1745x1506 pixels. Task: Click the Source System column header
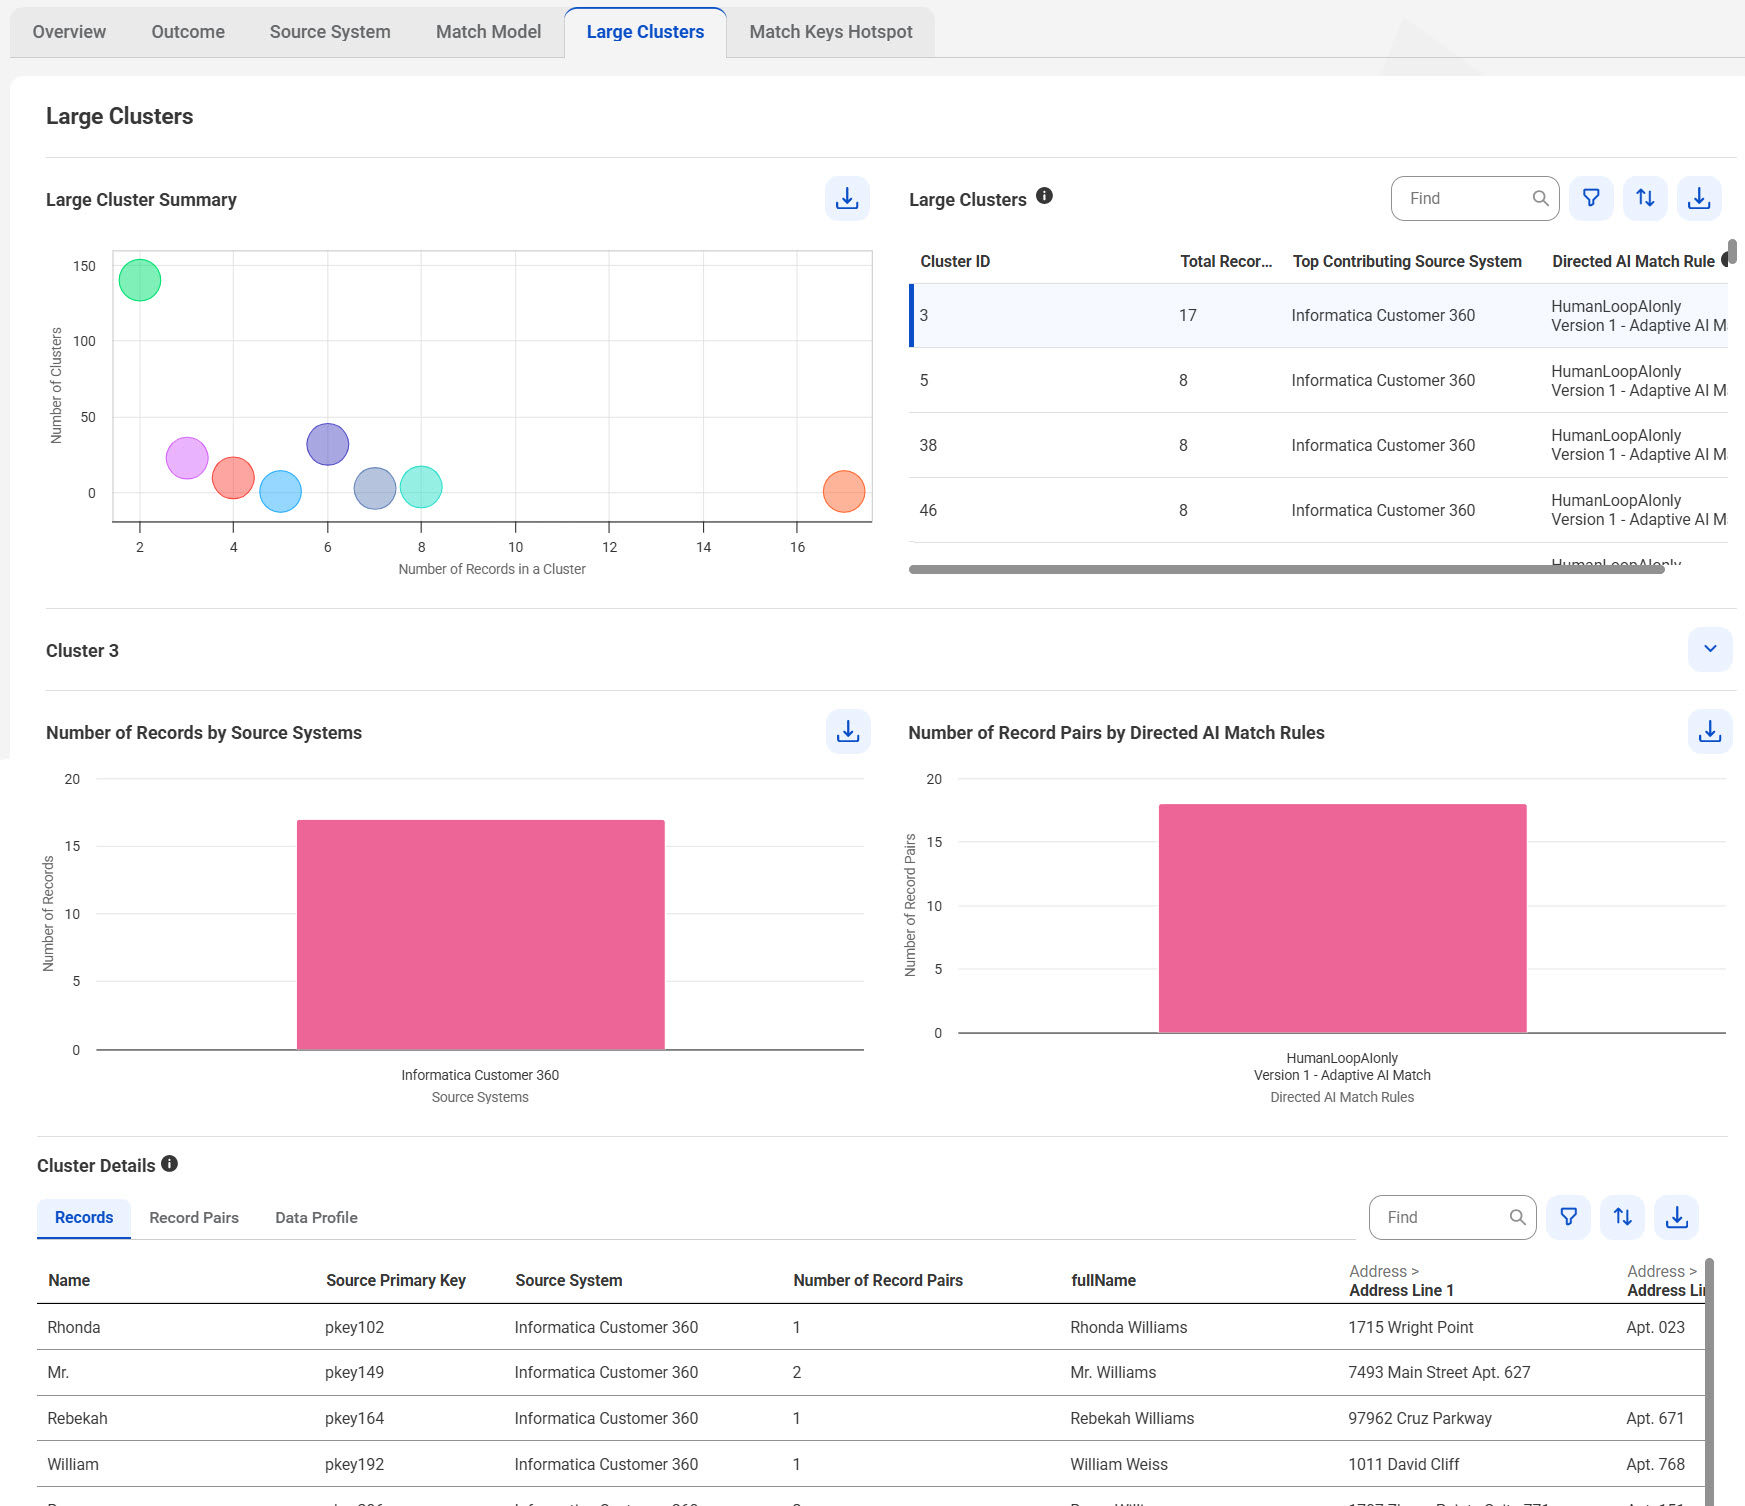569,1280
